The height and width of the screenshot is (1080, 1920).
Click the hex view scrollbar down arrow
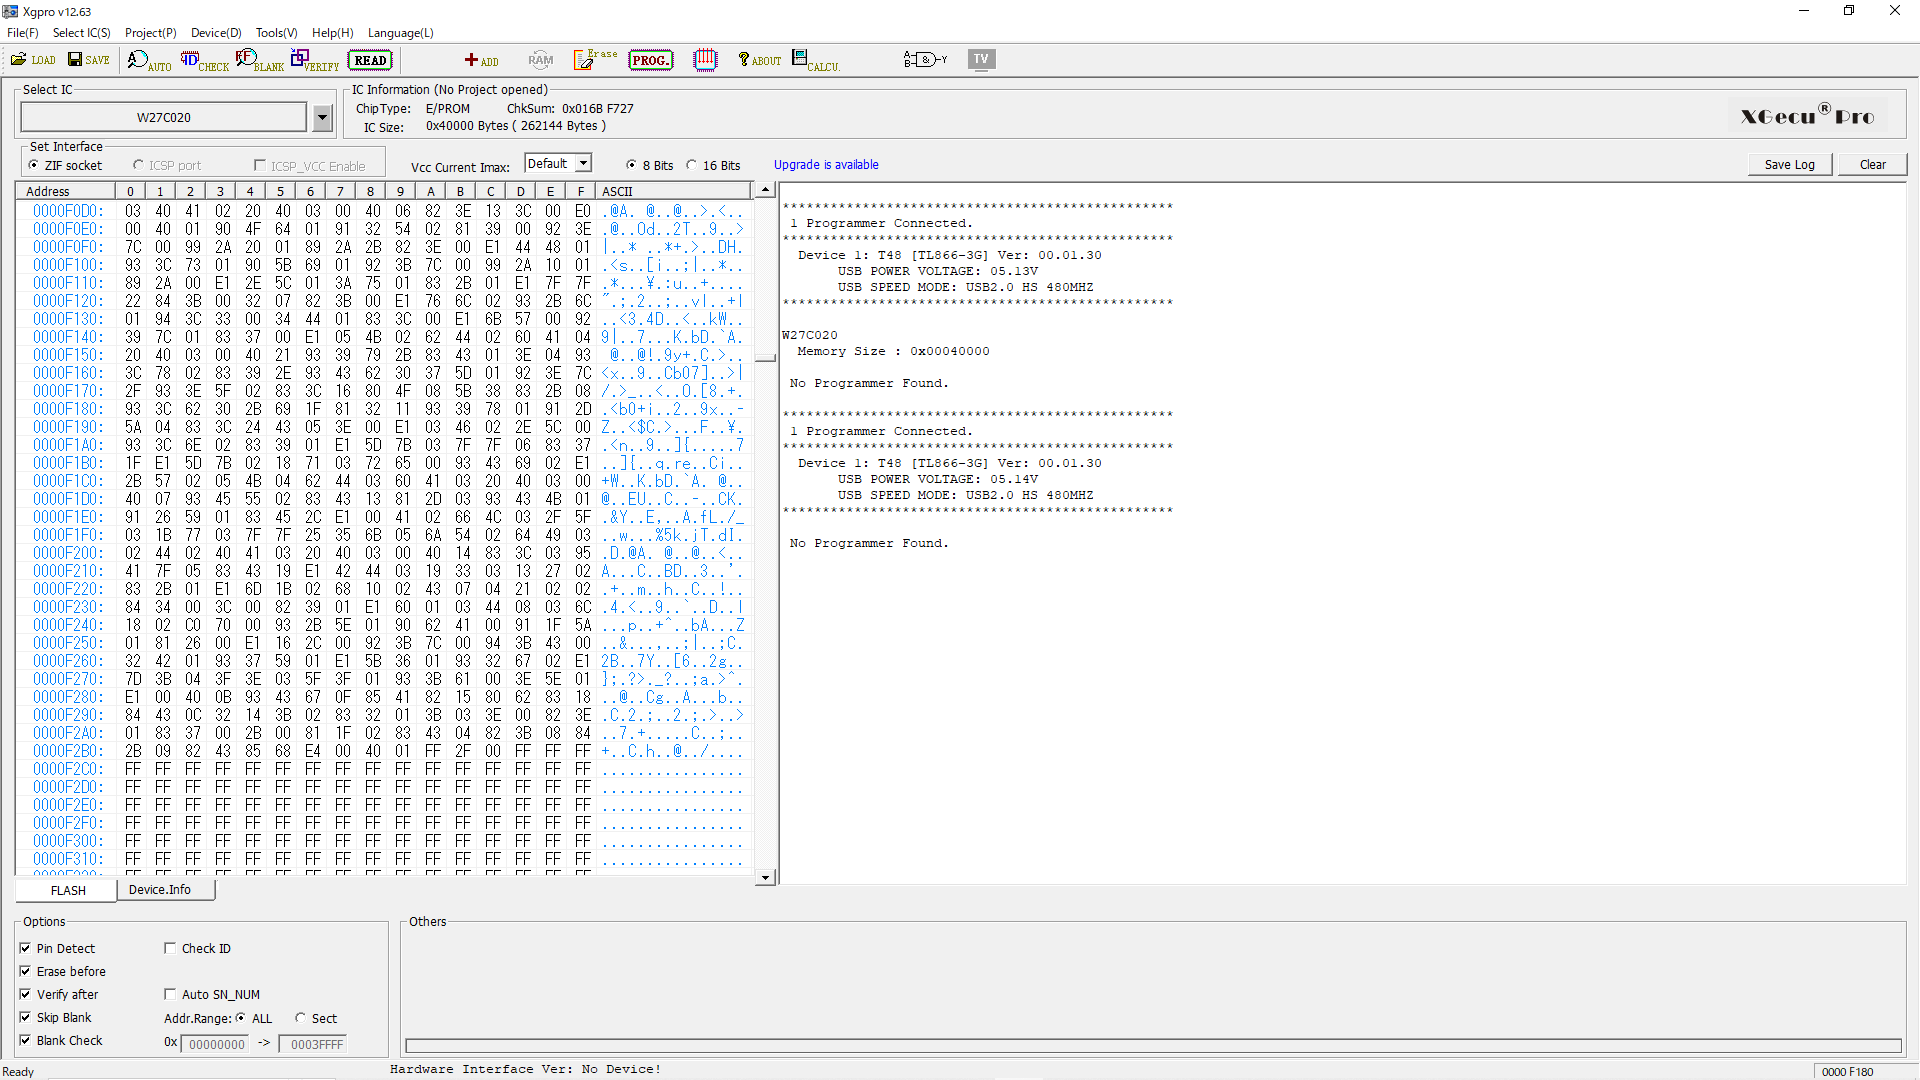point(765,877)
